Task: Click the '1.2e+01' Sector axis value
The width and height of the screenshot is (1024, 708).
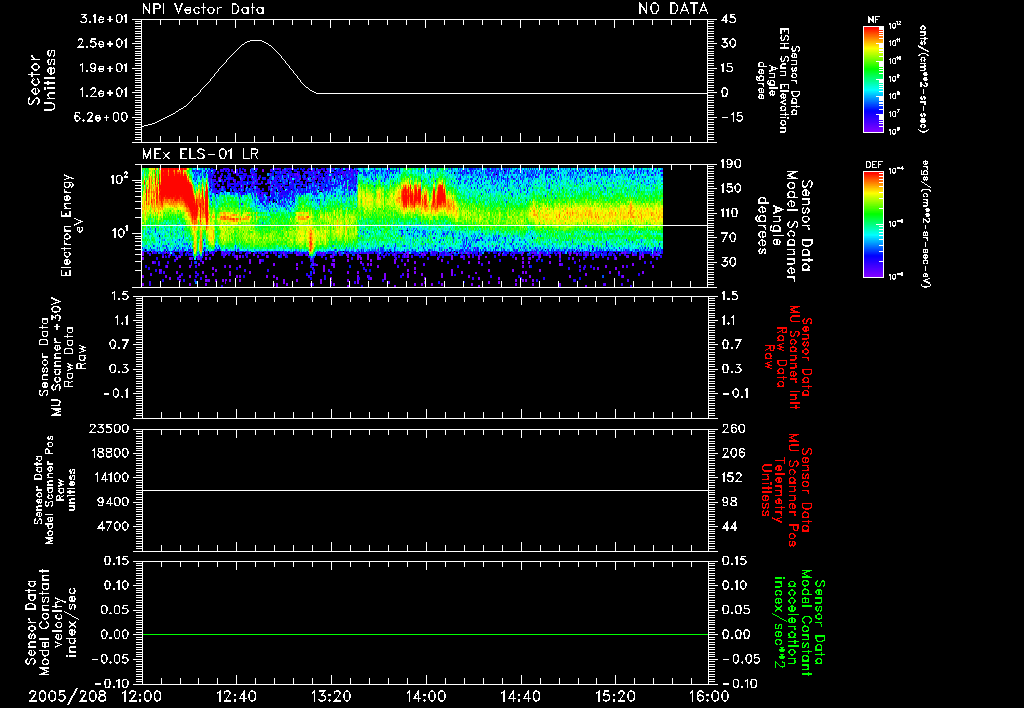Action: pyautogui.click(x=104, y=93)
